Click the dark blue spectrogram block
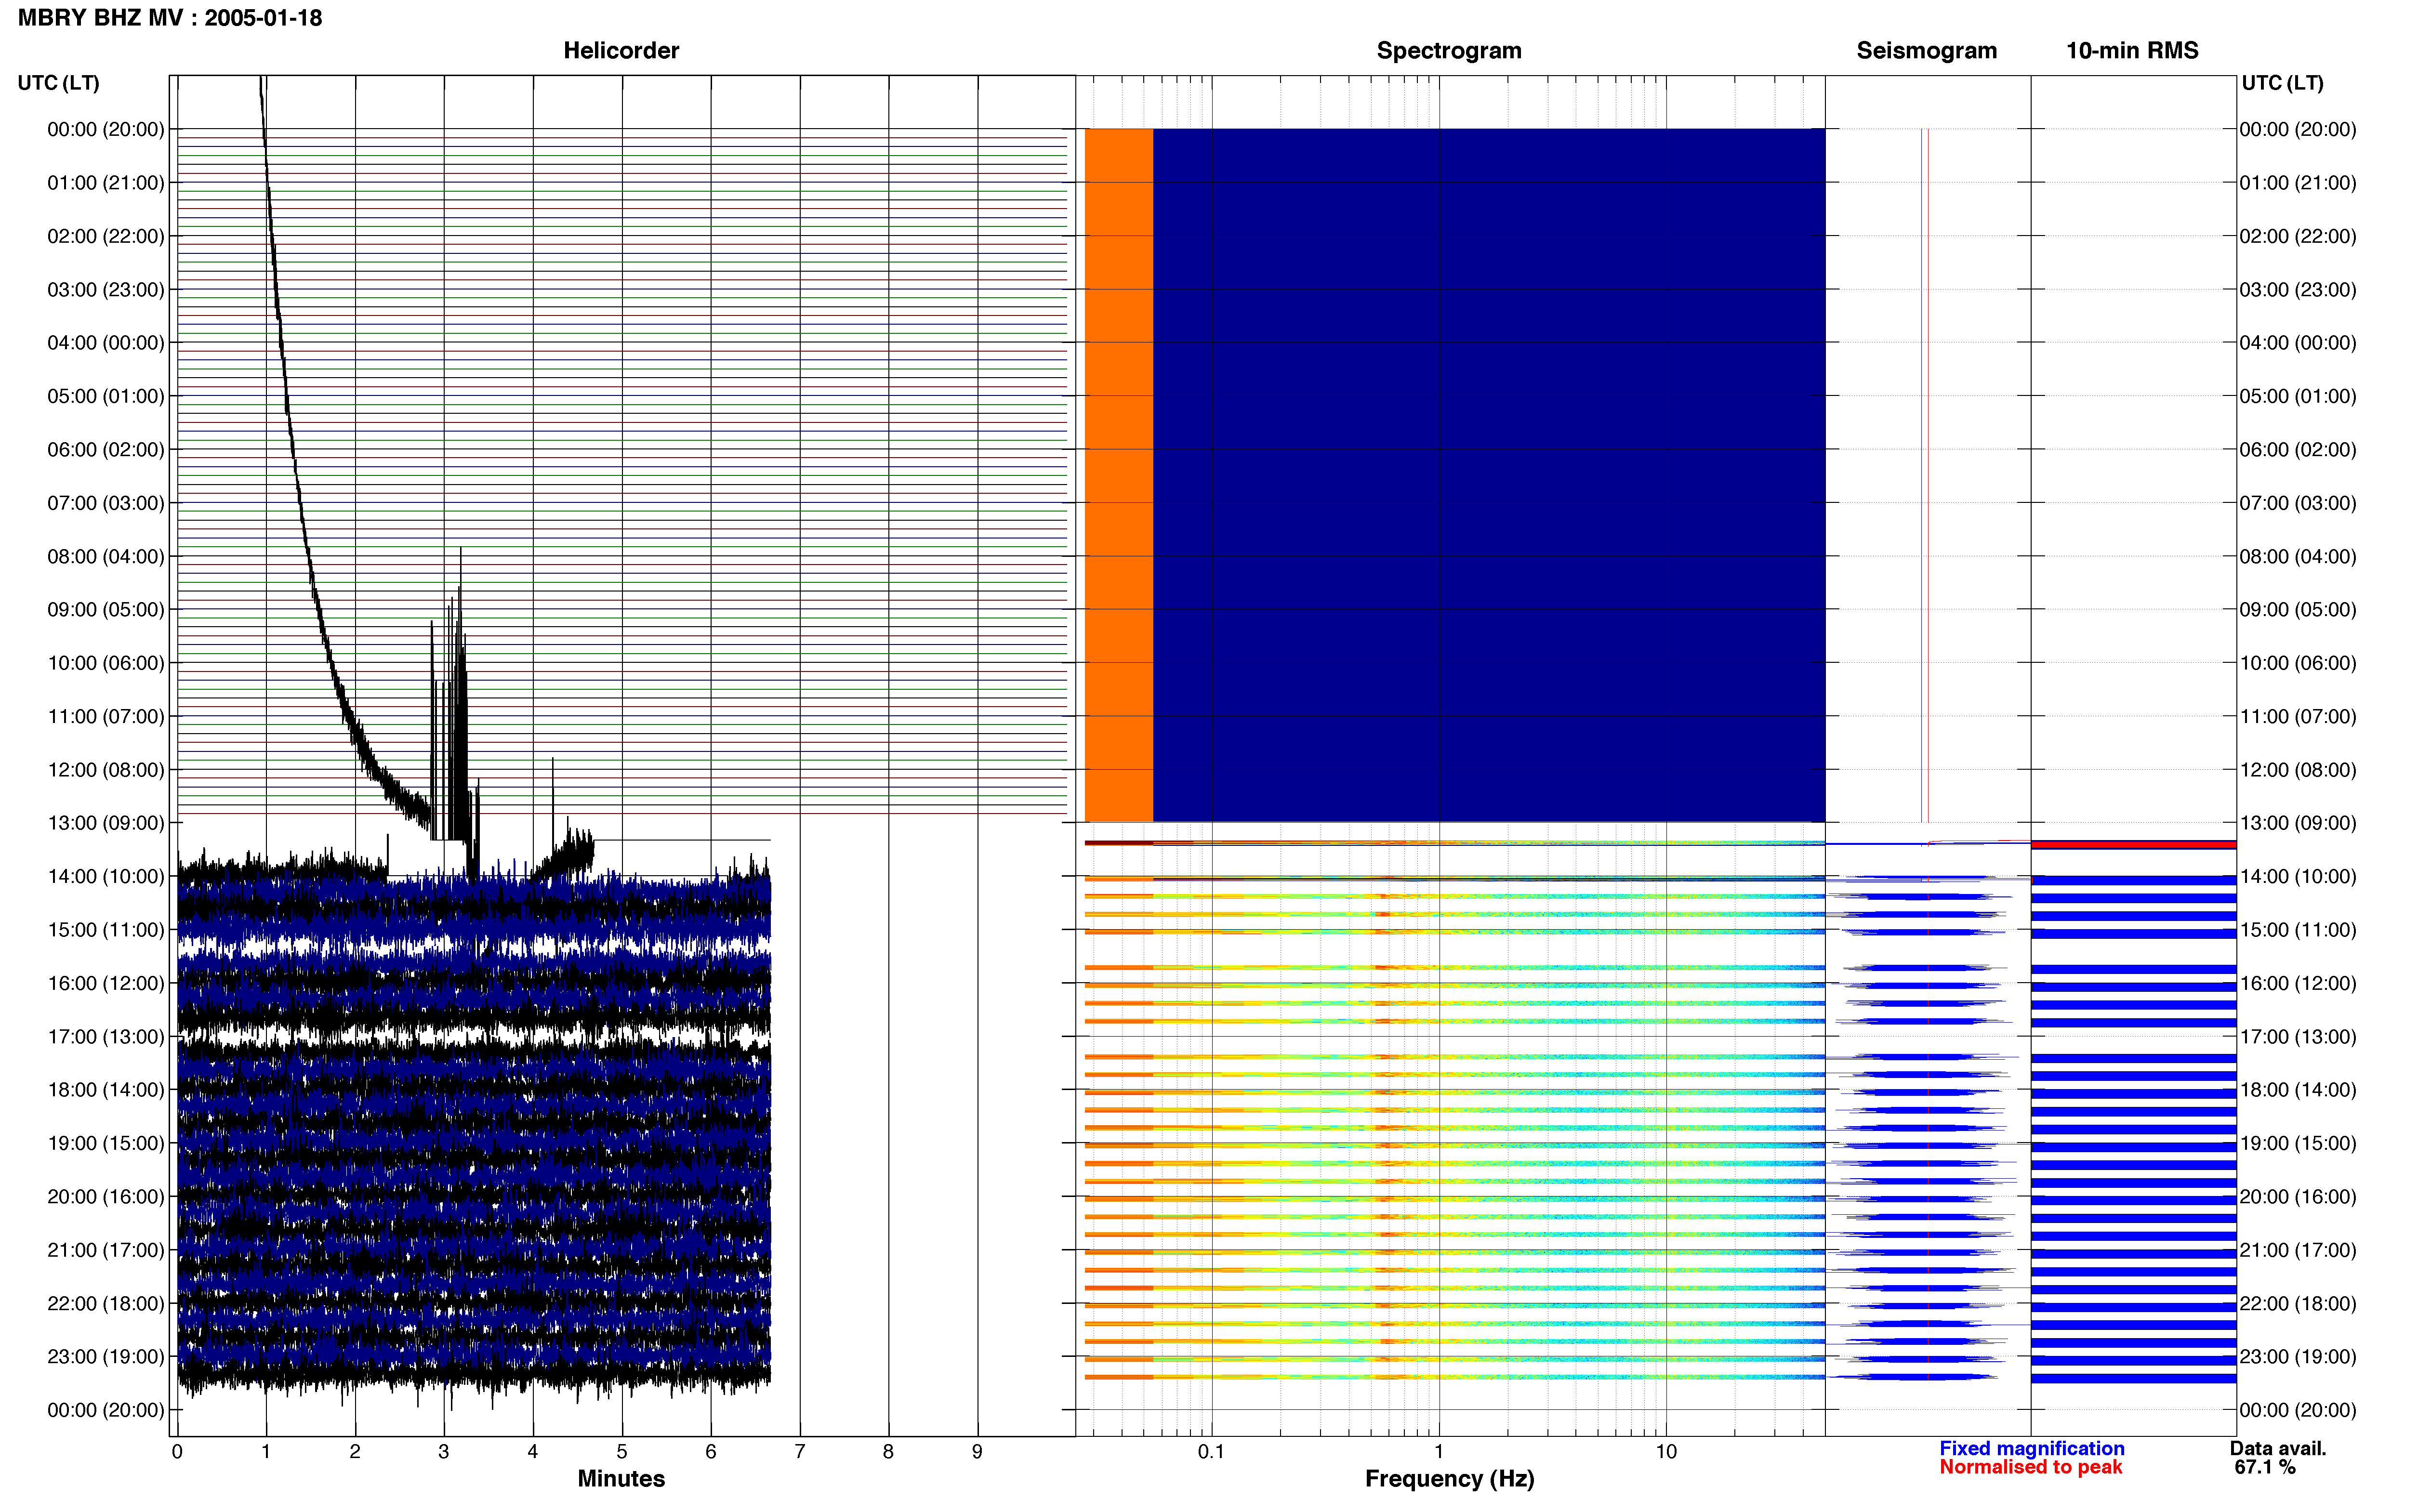 pyautogui.click(x=1489, y=475)
